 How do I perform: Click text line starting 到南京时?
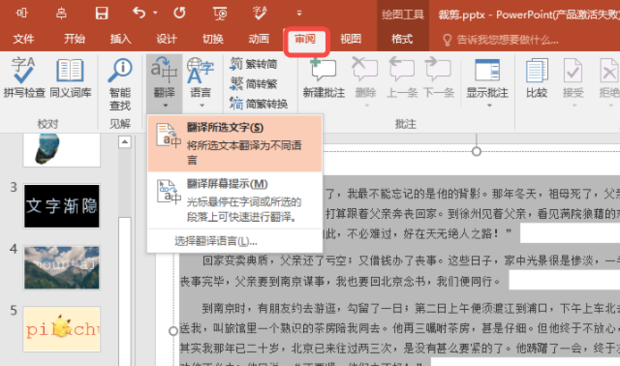pos(411,308)
